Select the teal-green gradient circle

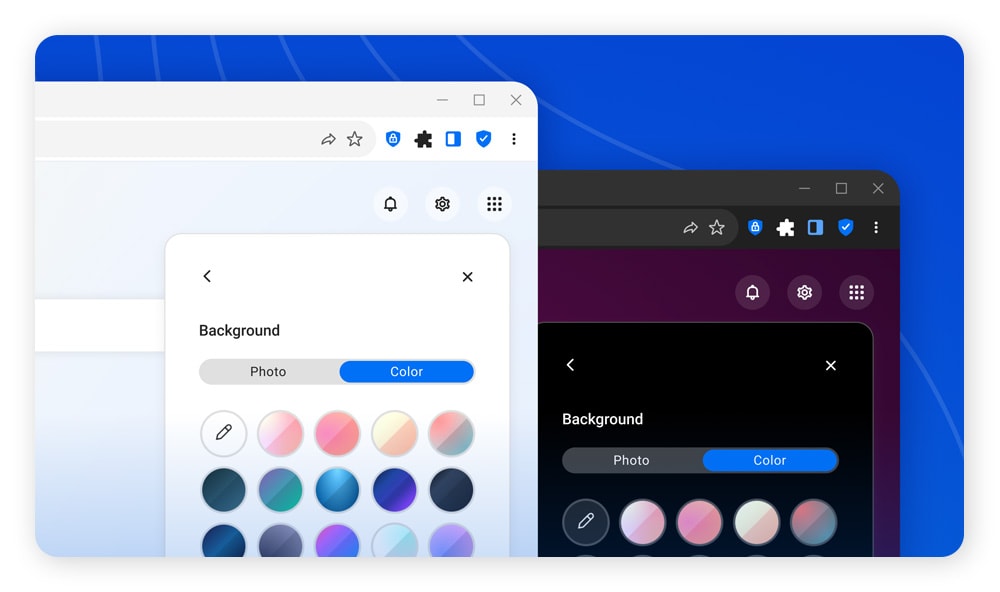pos(280,490)
